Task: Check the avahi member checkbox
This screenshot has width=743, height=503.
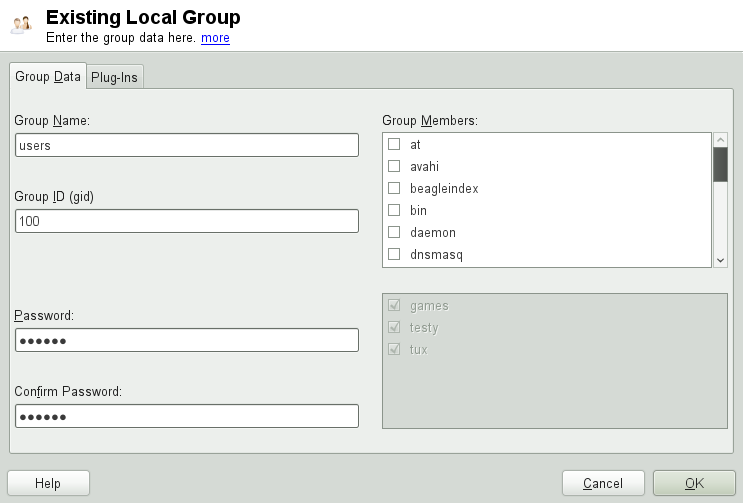Action: 394,166
